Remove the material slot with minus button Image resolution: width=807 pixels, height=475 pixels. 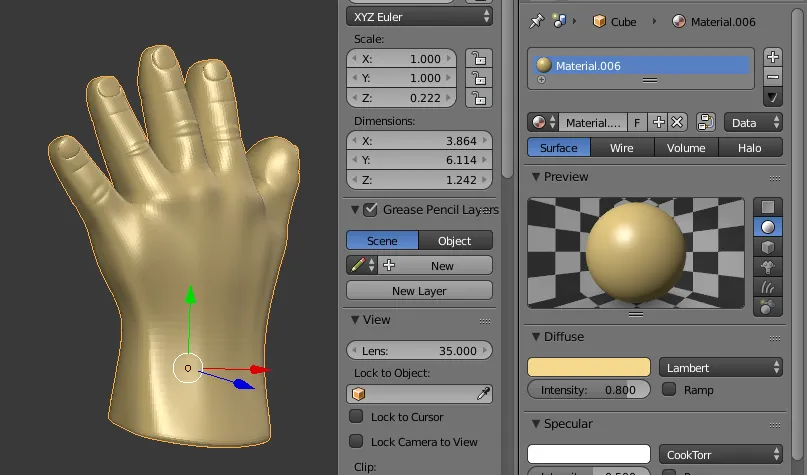tap(772, 77)
